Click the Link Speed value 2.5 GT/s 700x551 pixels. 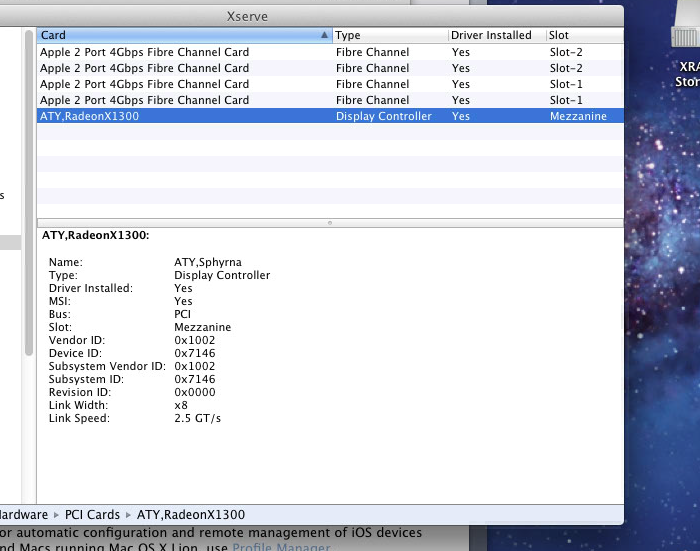click(197, 418)
